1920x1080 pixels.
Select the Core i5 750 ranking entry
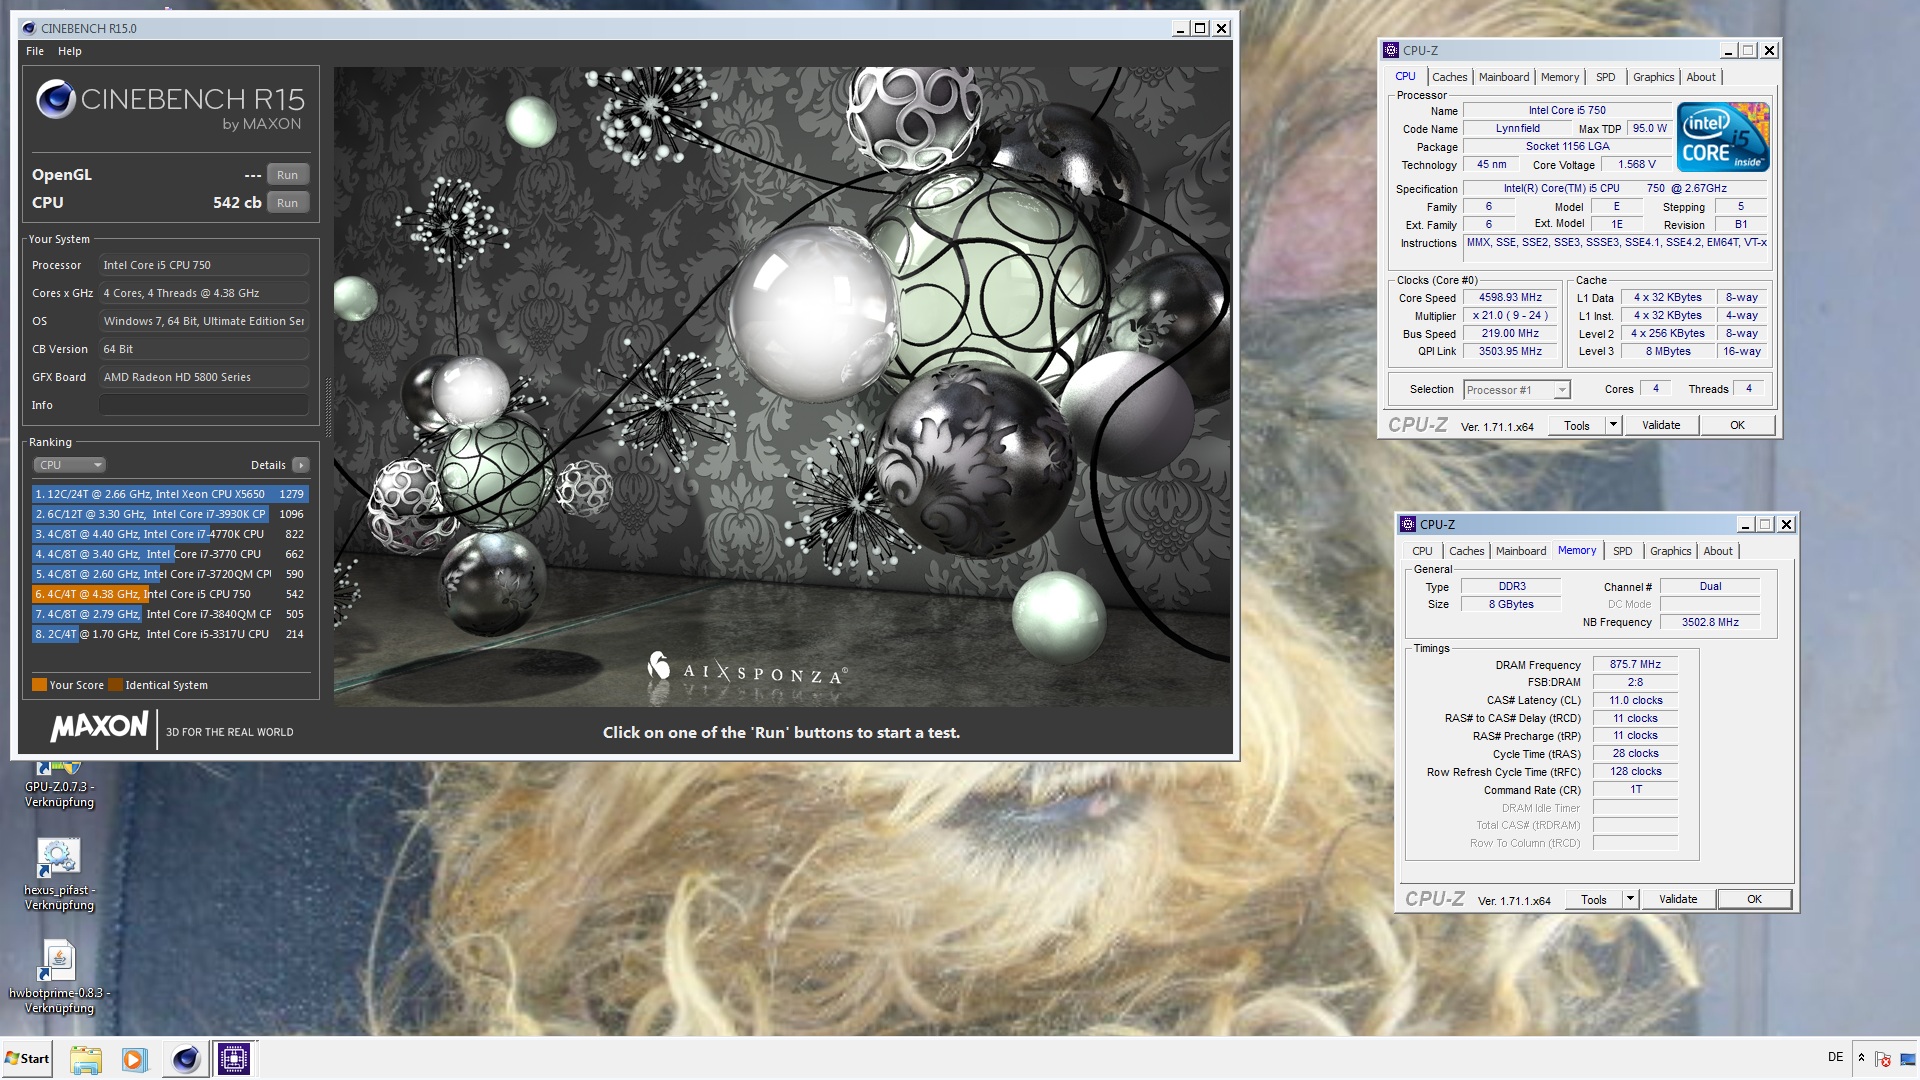tap(170, 594)
